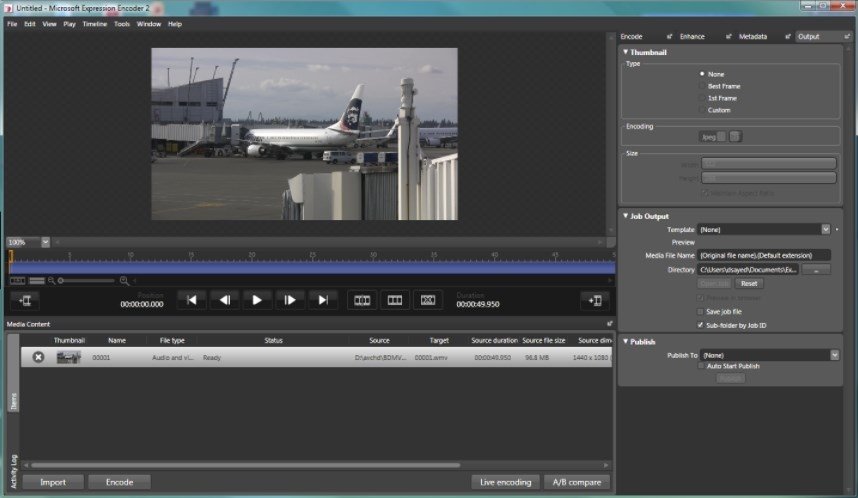
Task: Play the video preview
Action: click(257, 300)
